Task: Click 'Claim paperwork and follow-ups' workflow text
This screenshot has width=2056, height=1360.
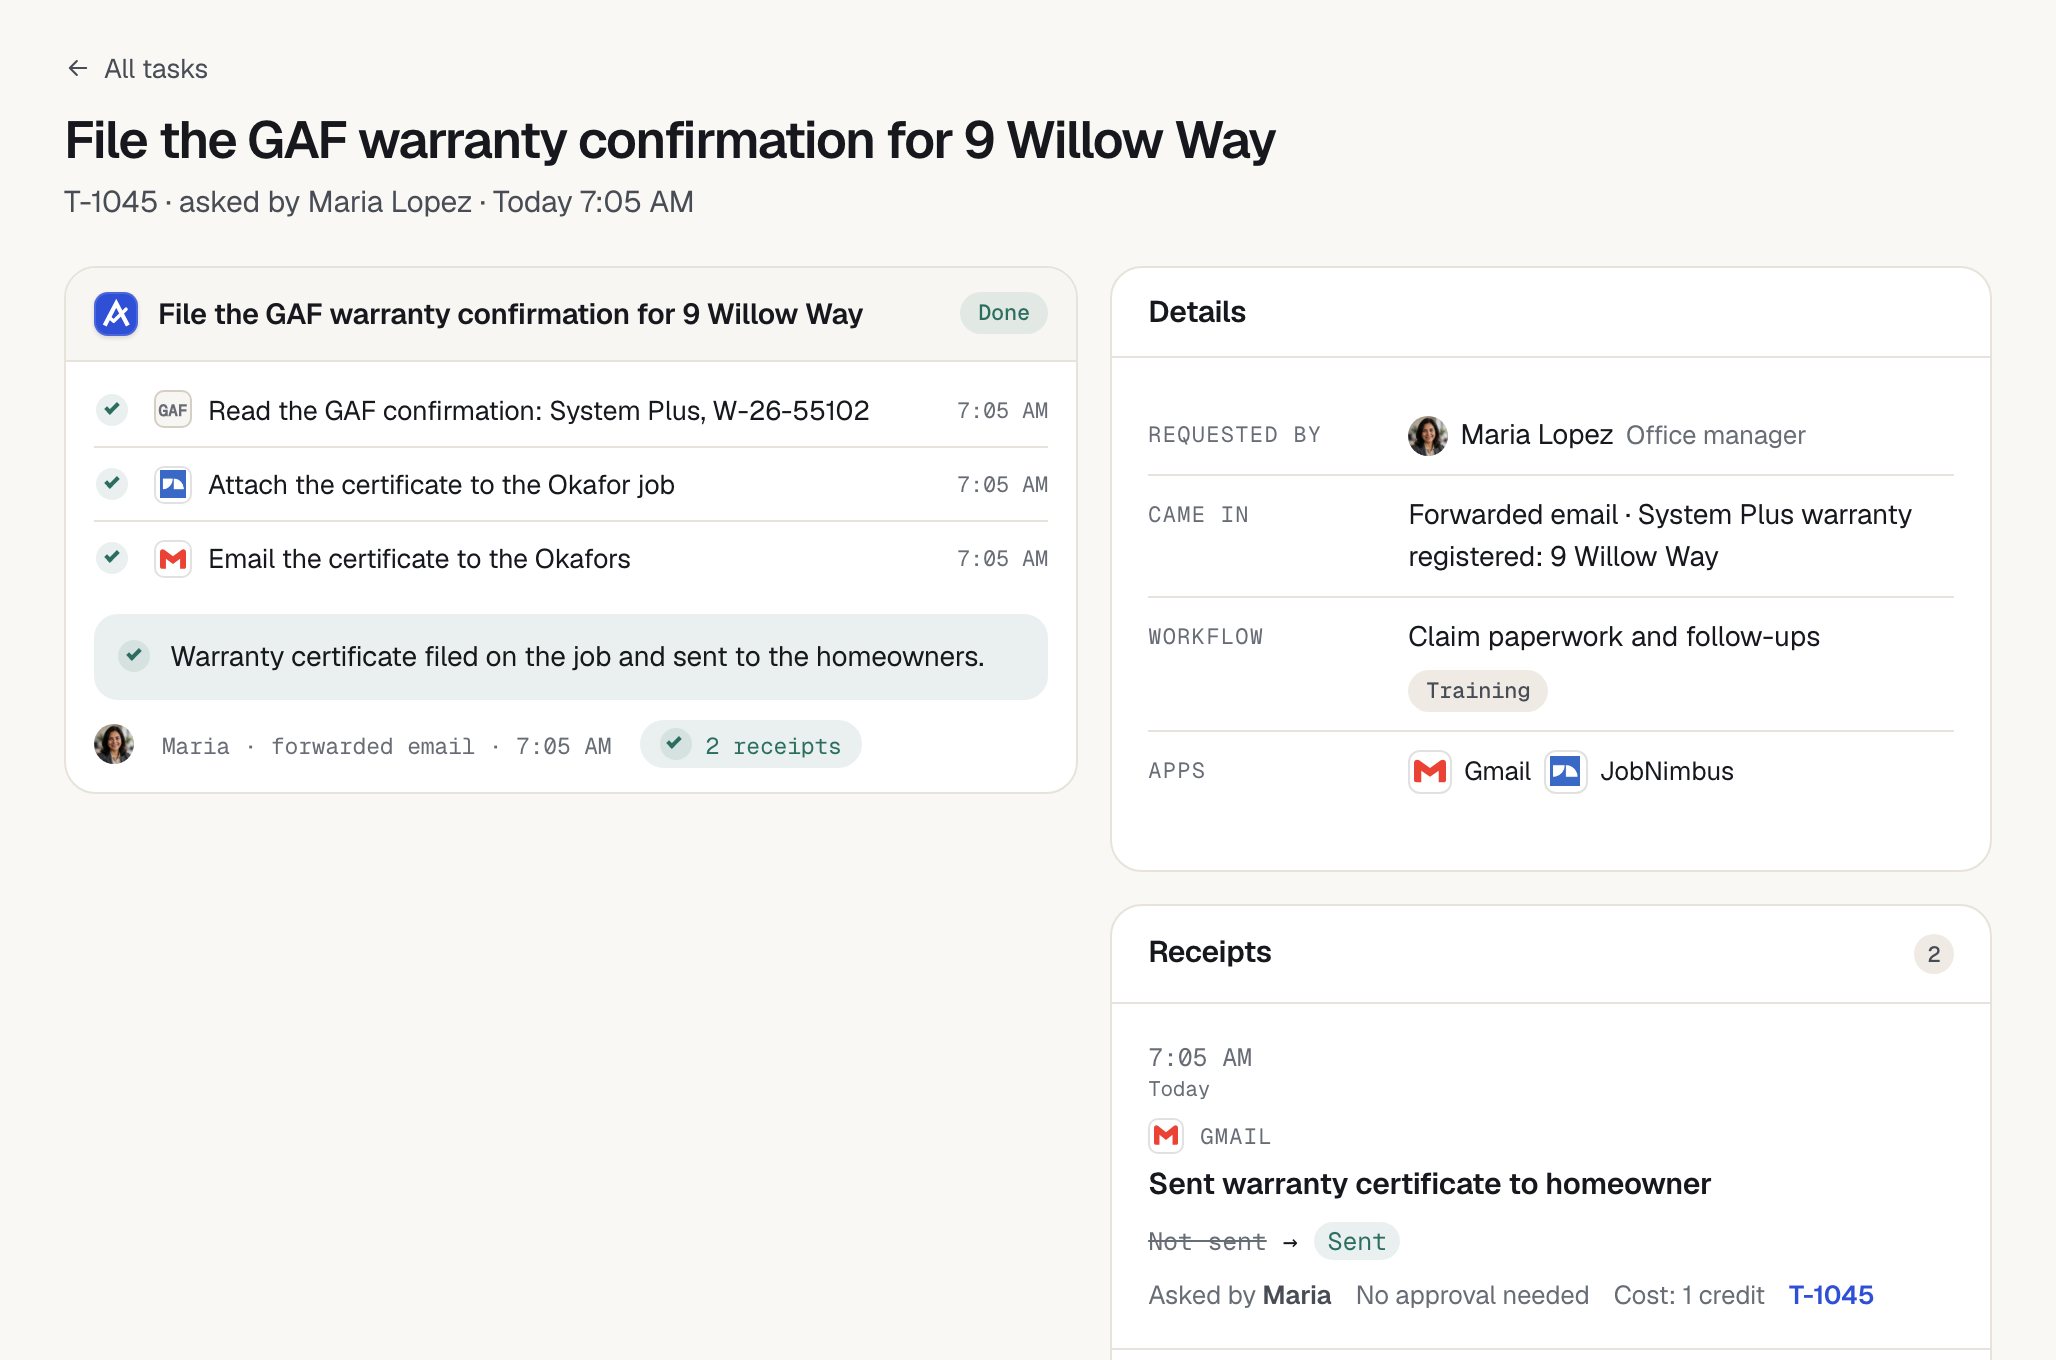Action: point(1614,637)
